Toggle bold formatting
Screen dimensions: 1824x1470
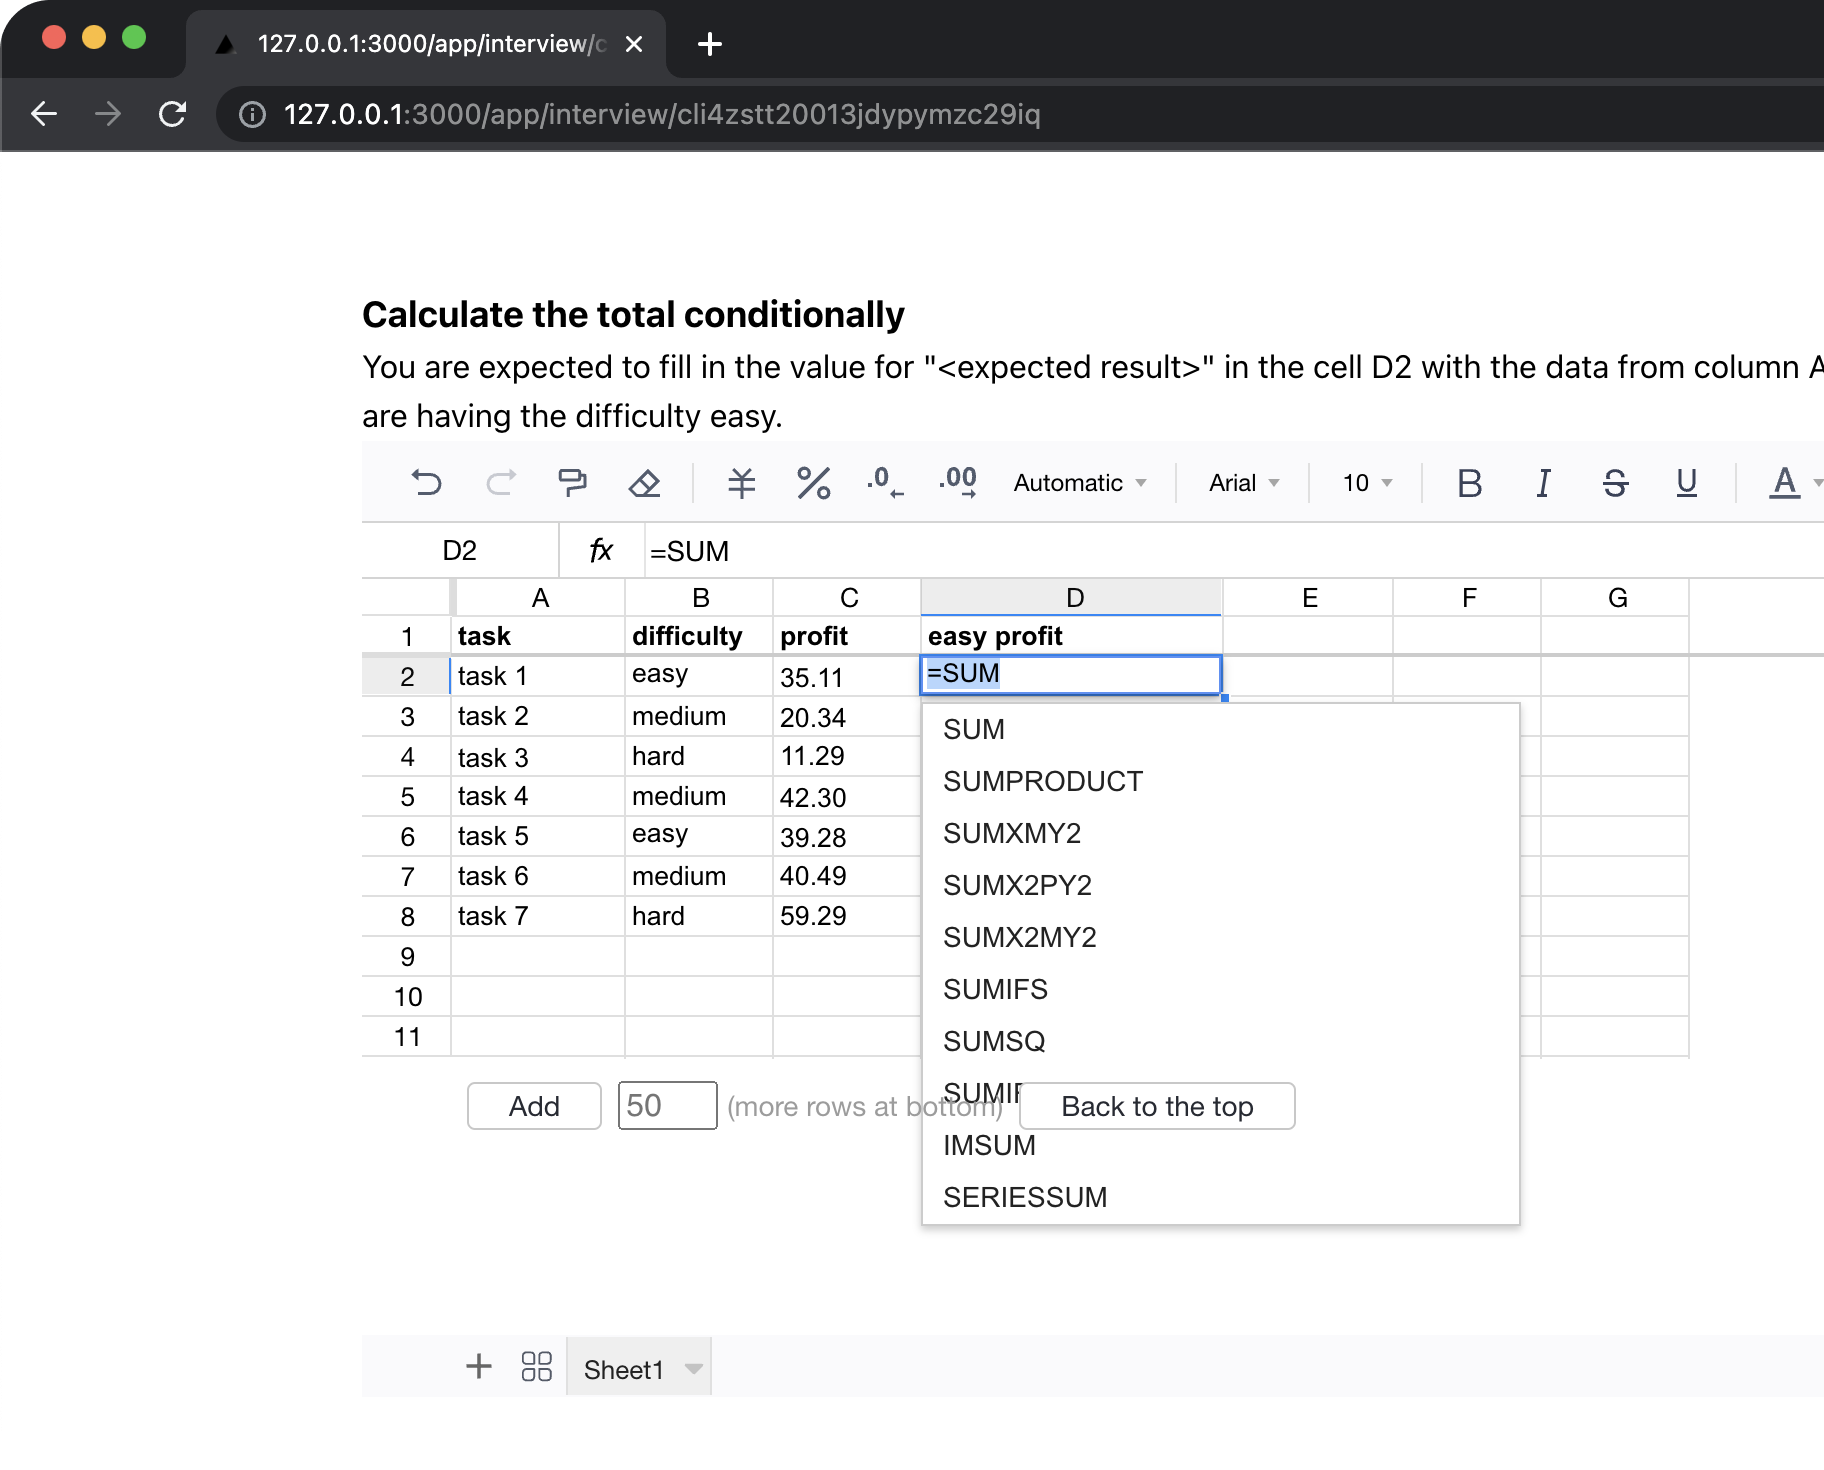1469,483
